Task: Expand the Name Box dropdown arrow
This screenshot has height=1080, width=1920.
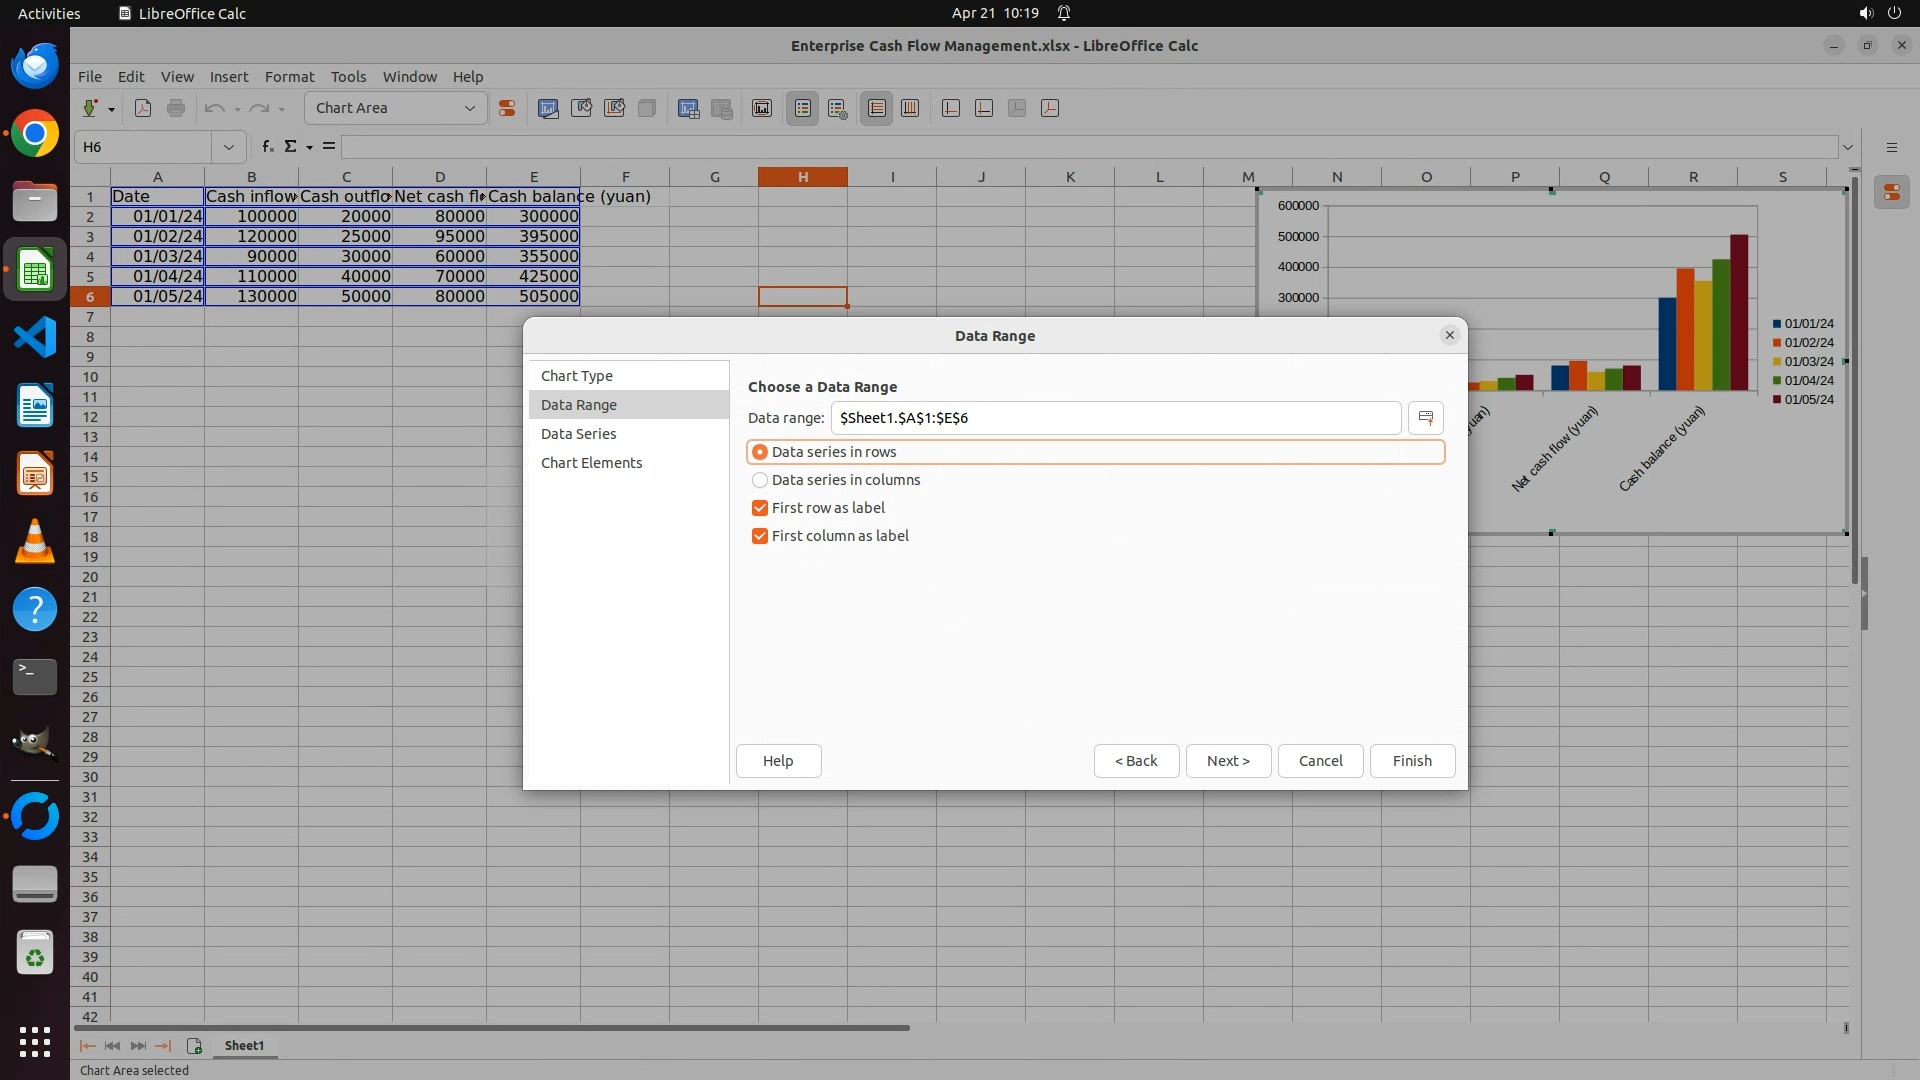Action: [229, 147]
